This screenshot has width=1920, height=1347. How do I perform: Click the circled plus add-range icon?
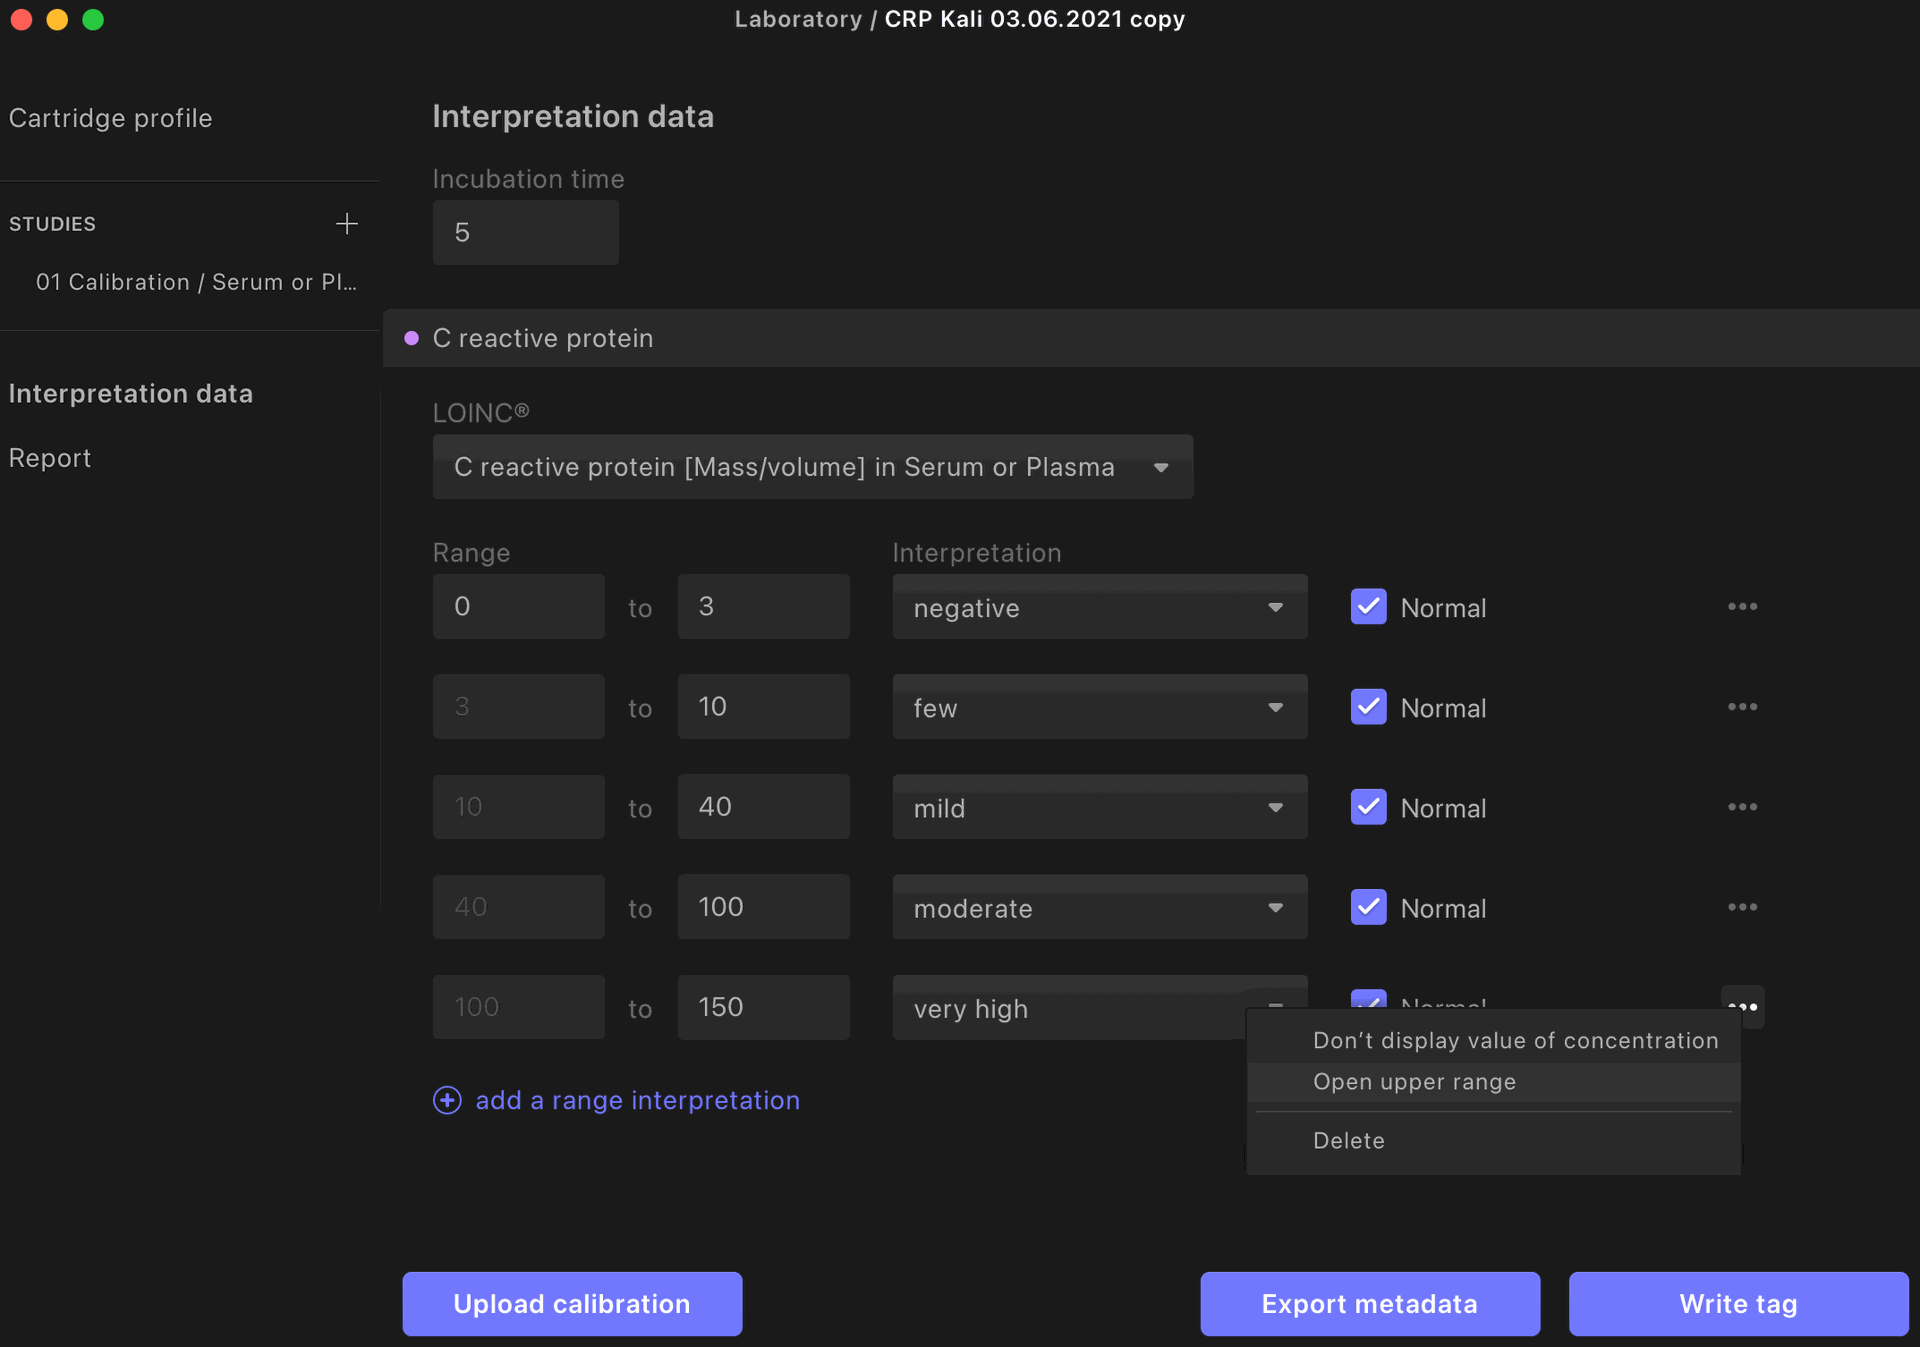point(447,1100)
